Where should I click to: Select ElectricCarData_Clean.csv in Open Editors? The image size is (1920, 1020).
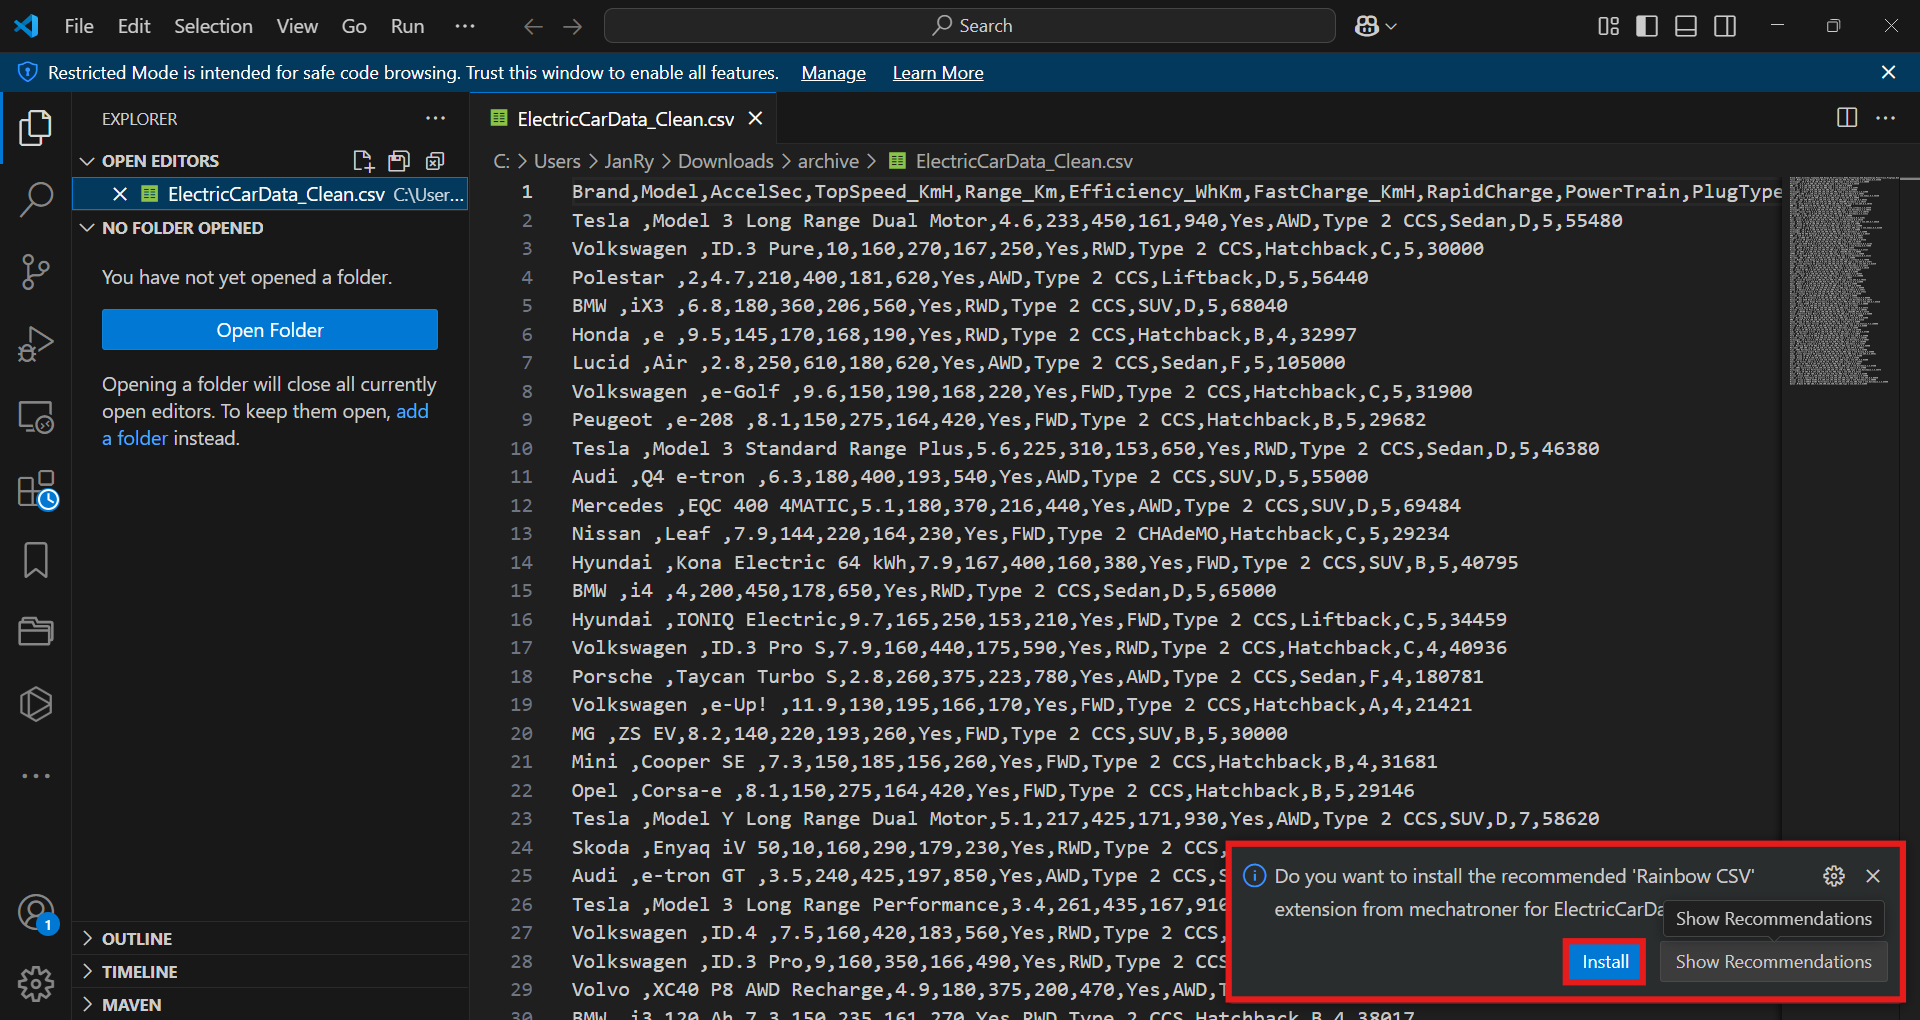click(x=270, y=194)
